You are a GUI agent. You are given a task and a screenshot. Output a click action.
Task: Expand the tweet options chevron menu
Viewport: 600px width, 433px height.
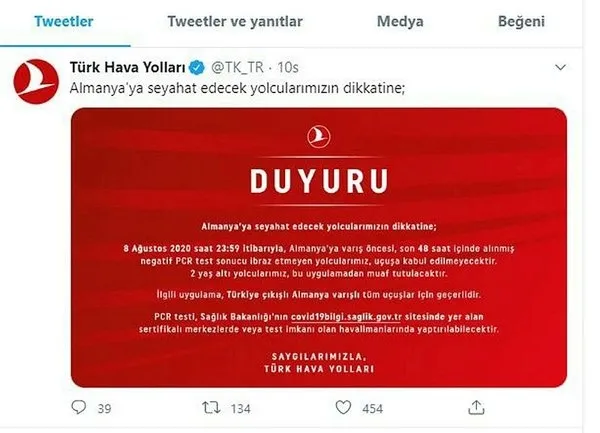pyautogui.click(x=560, y=68)
